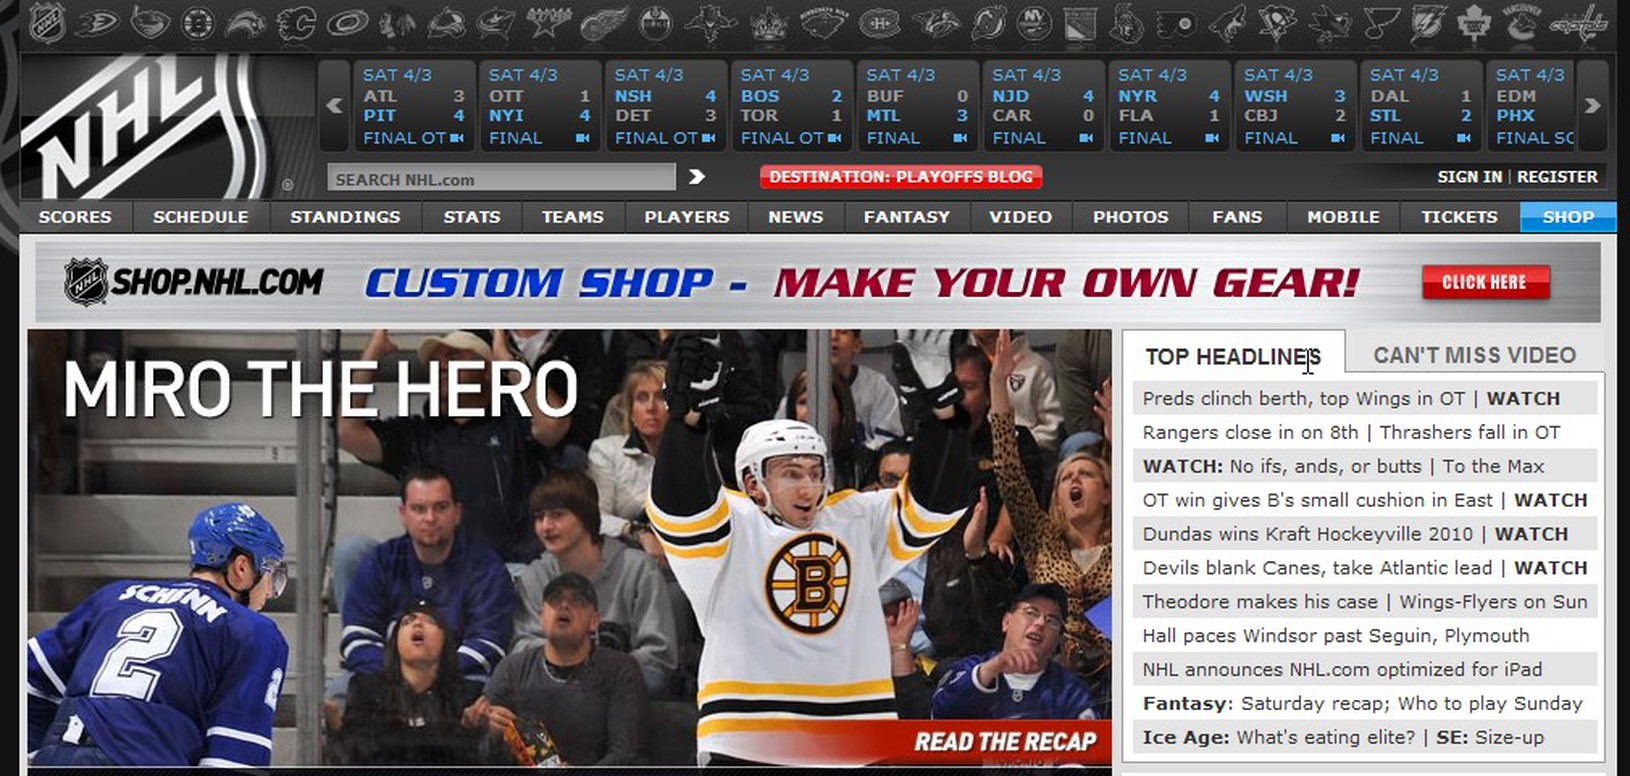Open 'Dundas wins Kraft Hockeyville 2010' headline
1630x776 pixels.
(1307, 534)
